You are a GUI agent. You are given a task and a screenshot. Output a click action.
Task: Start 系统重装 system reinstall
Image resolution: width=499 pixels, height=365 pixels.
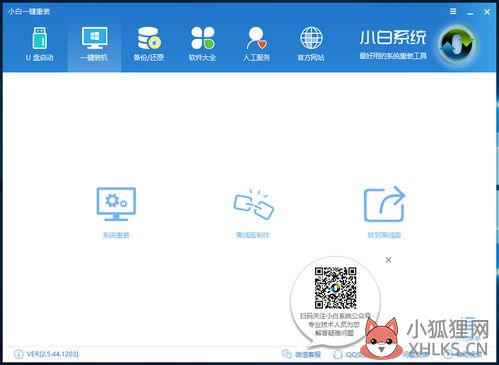pos(116,212)
